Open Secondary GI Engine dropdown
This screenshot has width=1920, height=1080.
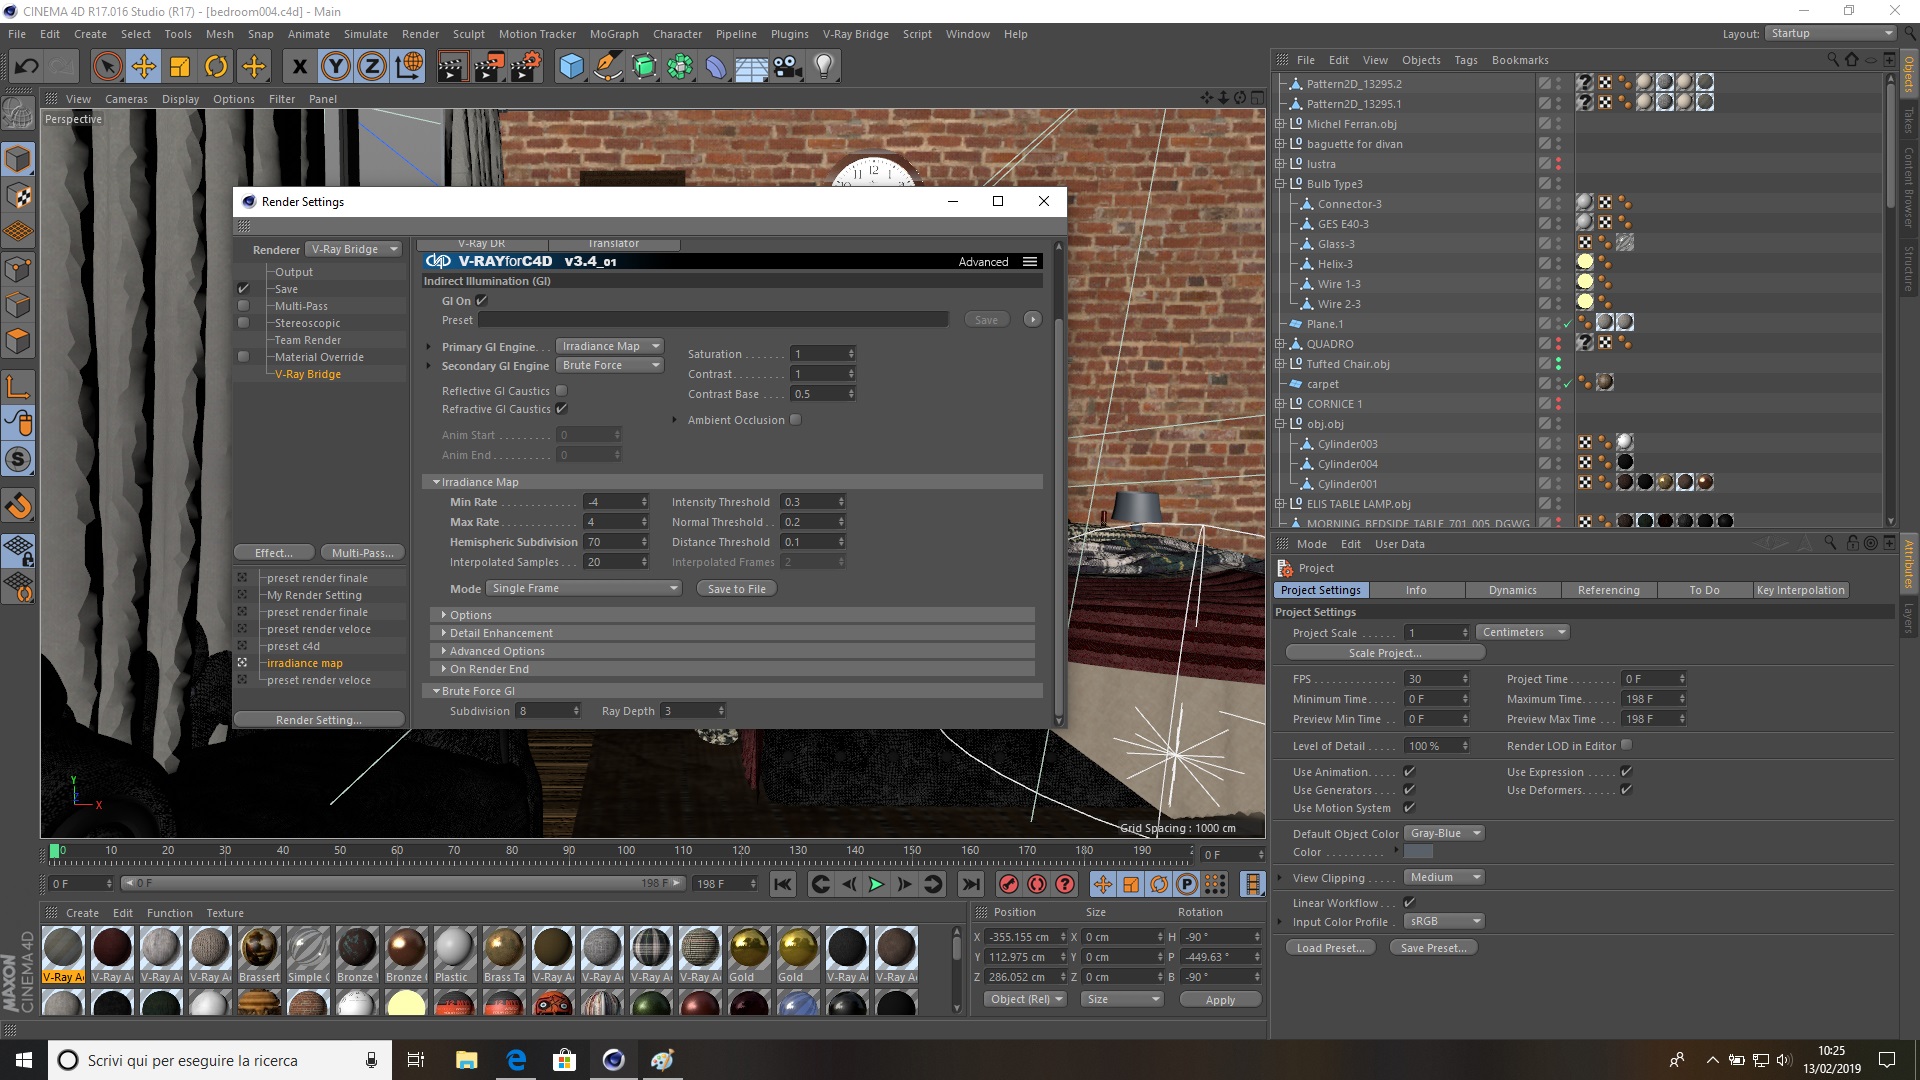point(609,365)
